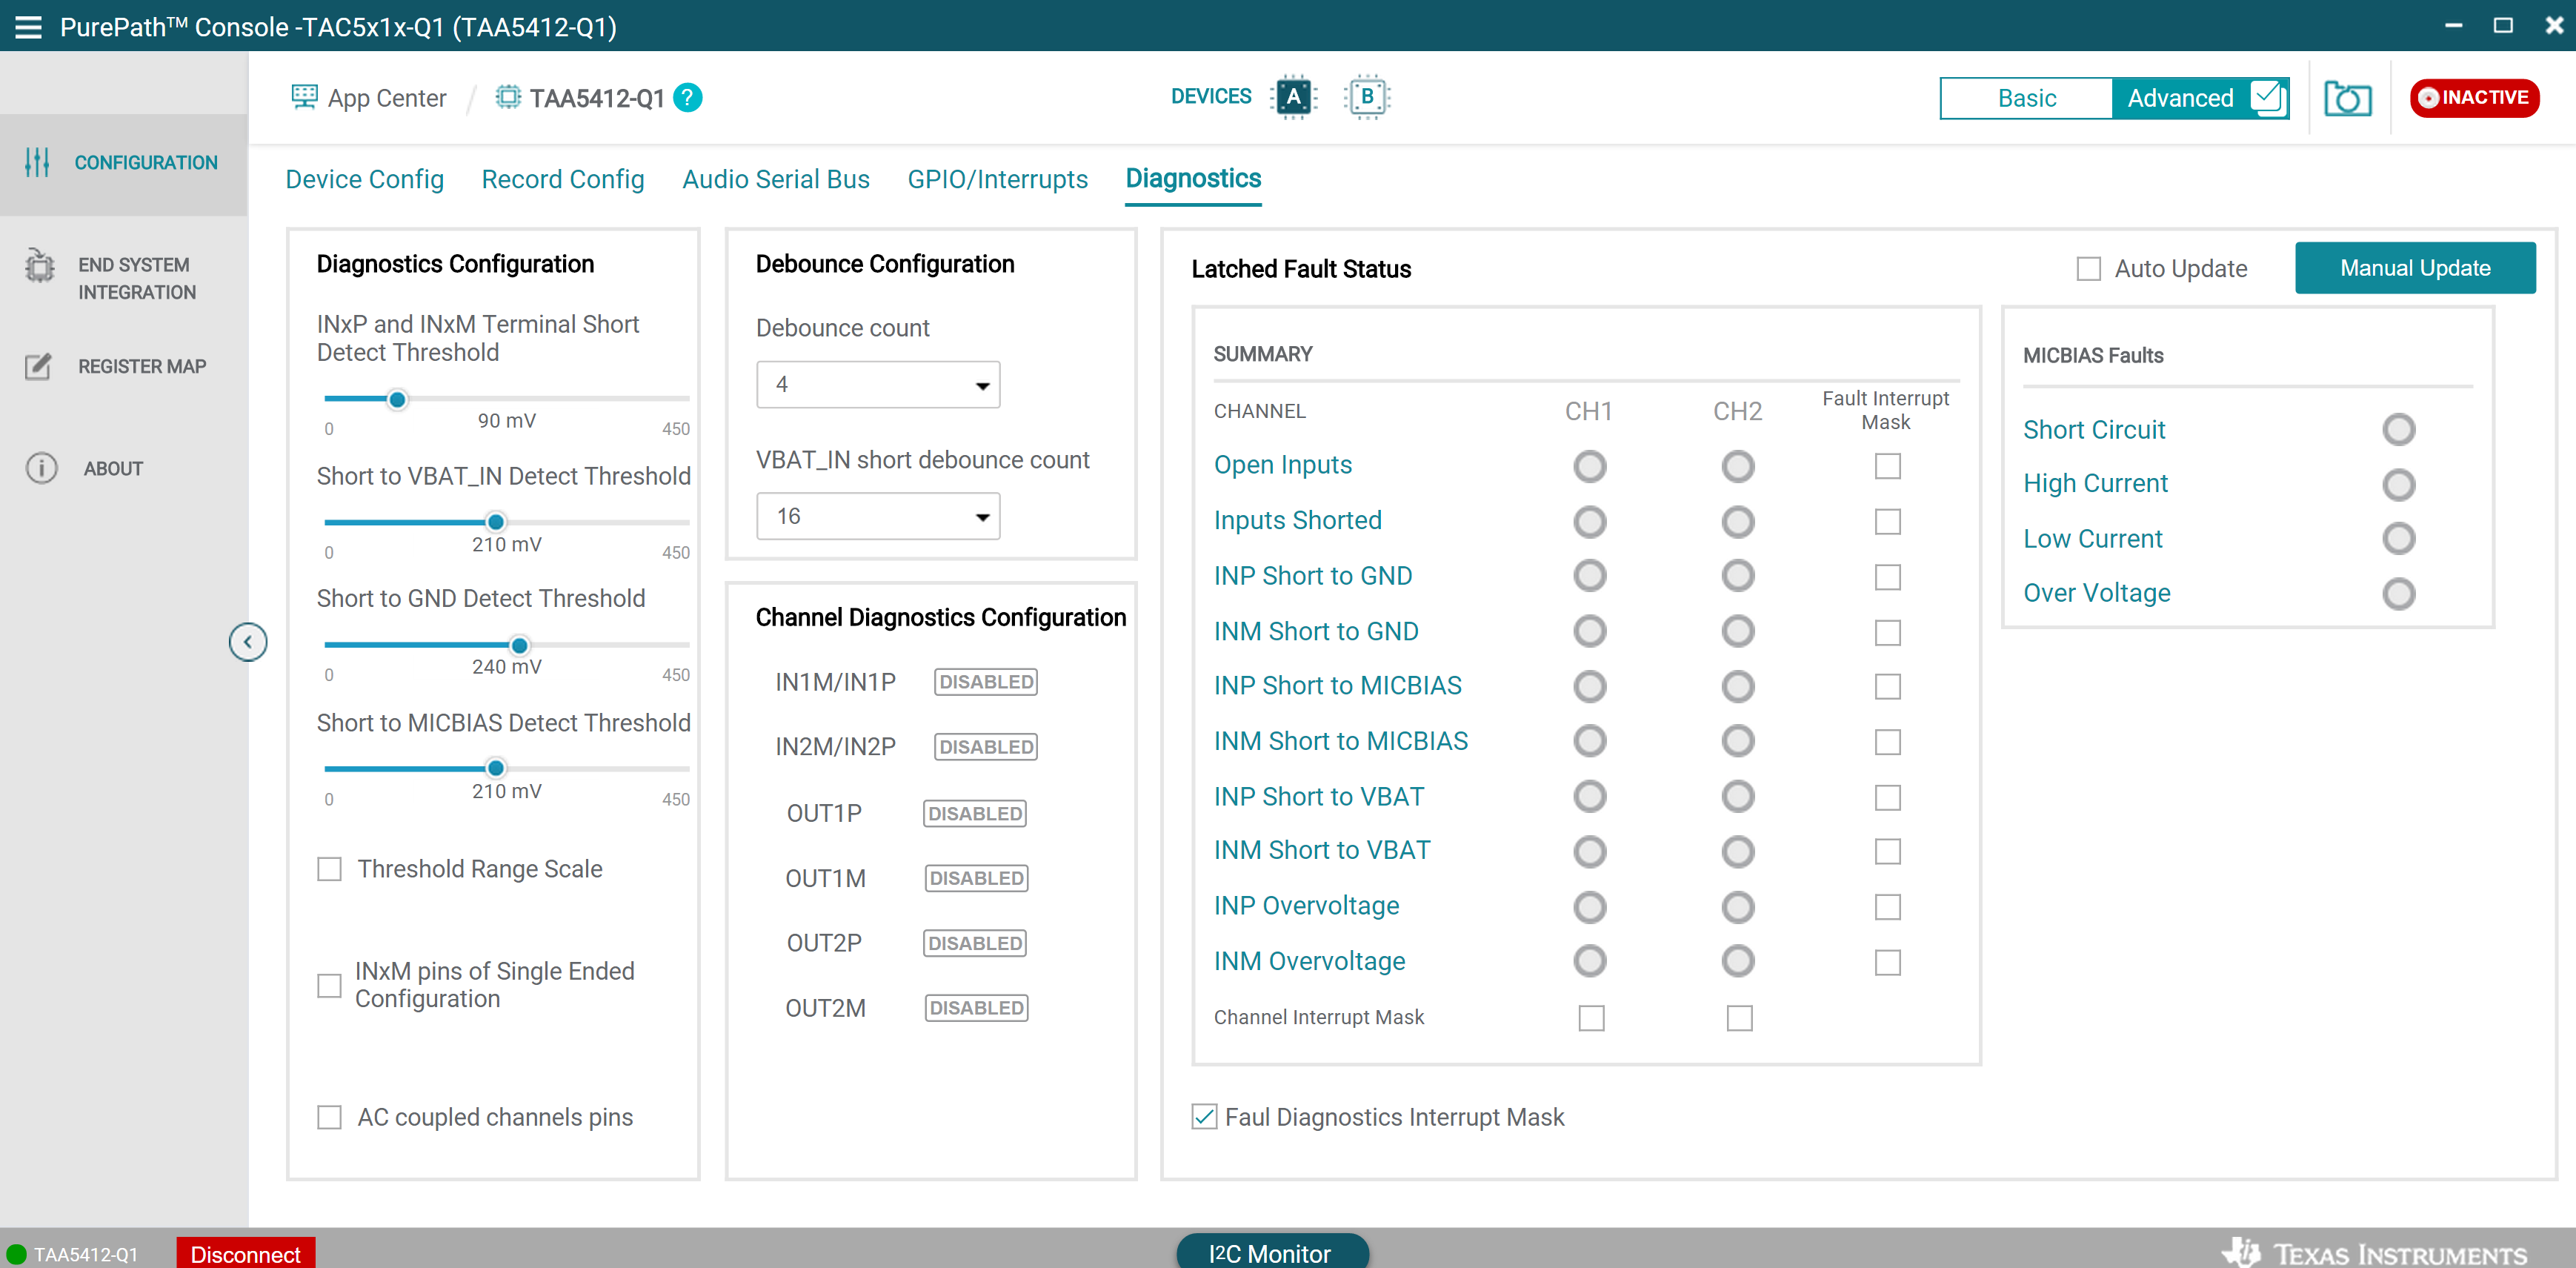Check Open Inputs fault interrupt mask

tap(1887, 466)
